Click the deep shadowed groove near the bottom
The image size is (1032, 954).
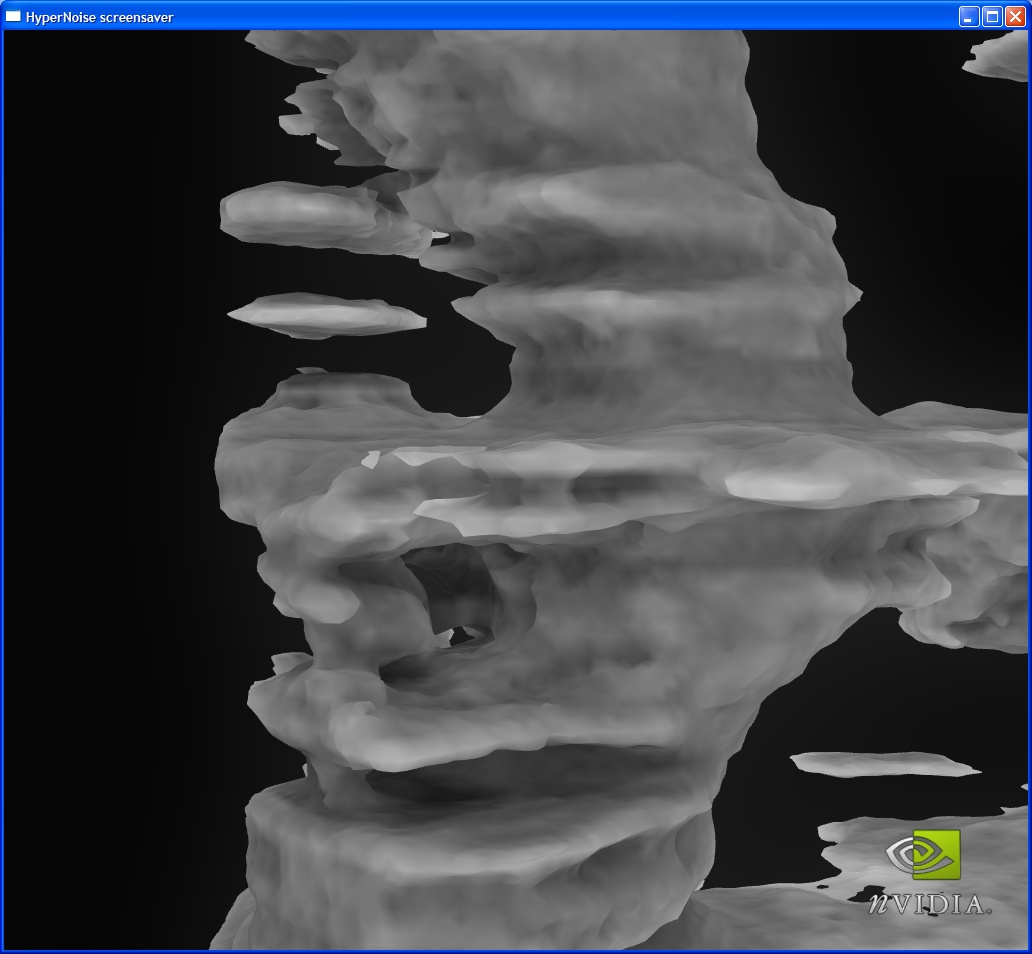point(500,777)
